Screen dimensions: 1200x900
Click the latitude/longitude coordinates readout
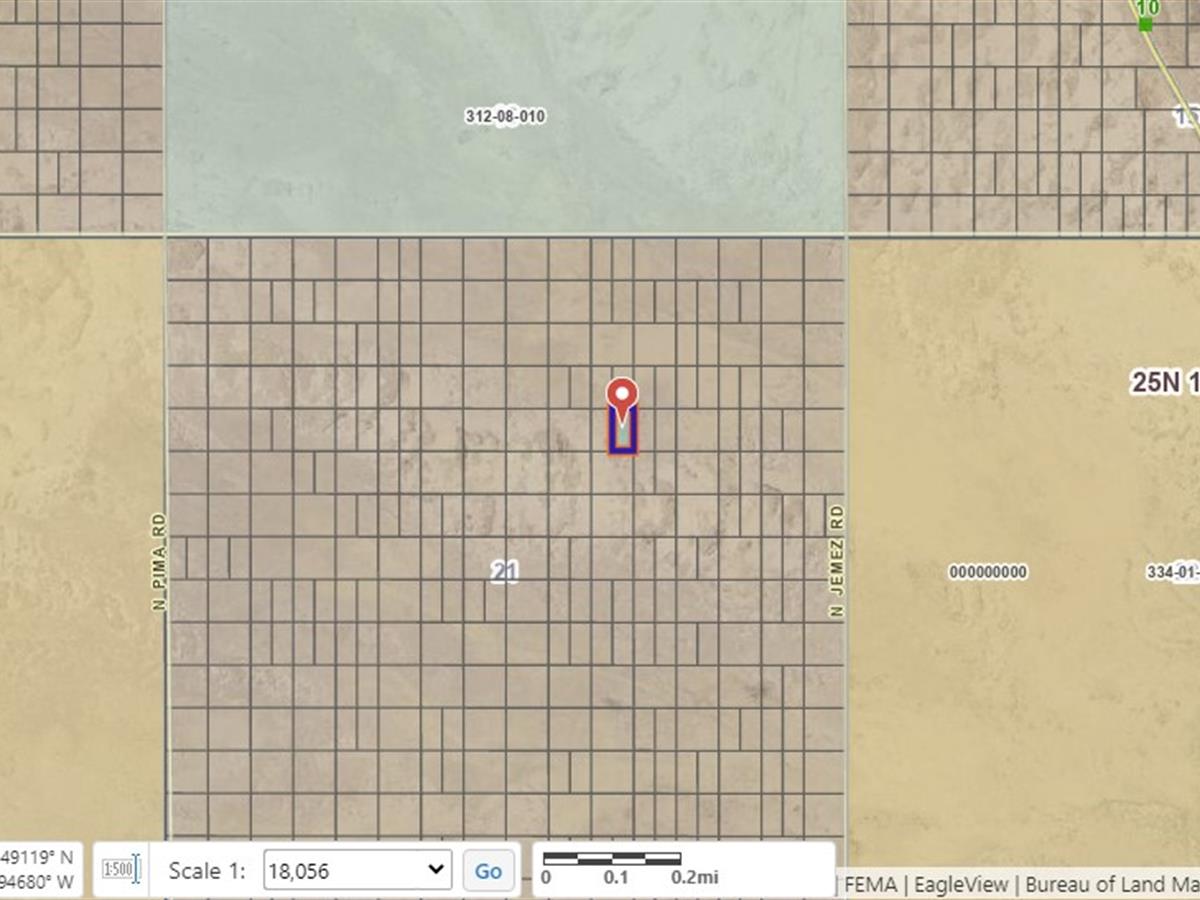[38, 869]
